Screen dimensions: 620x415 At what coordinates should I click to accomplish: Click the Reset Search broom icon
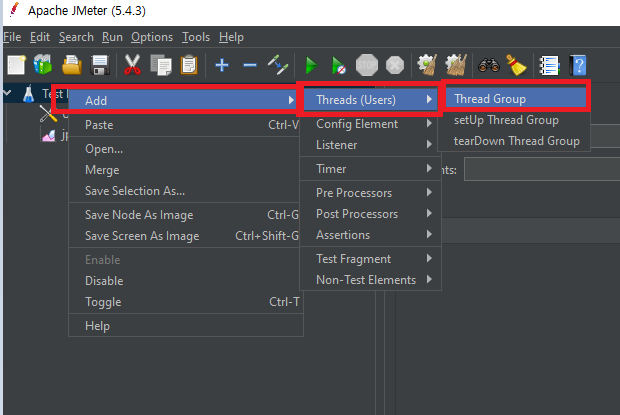pyautogui.click(x=516, y=65)
